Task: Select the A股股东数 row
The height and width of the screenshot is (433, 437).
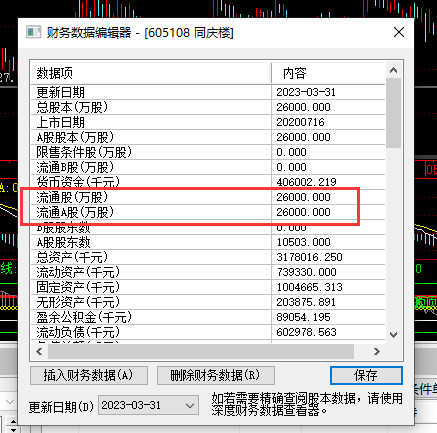Action: pyautogui.click(x=208, y=242)
